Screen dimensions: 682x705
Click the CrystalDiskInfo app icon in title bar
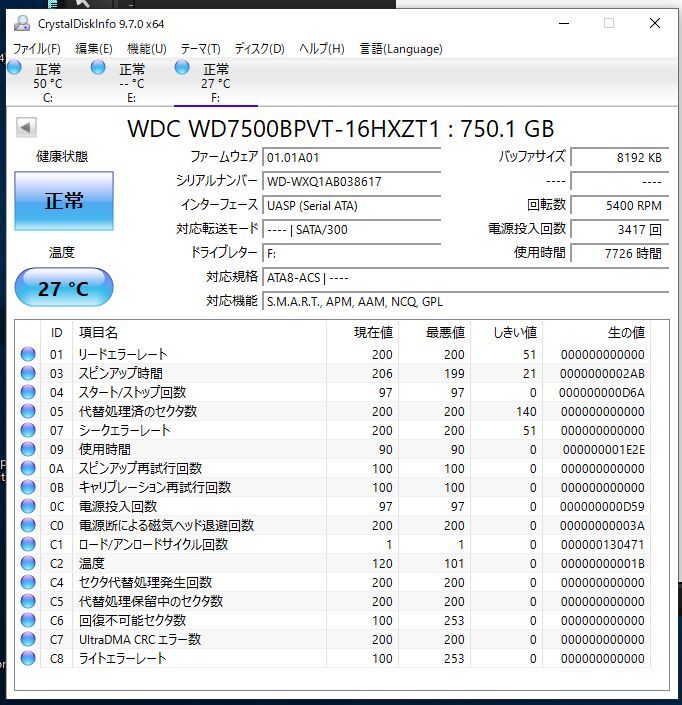(22, 23)
